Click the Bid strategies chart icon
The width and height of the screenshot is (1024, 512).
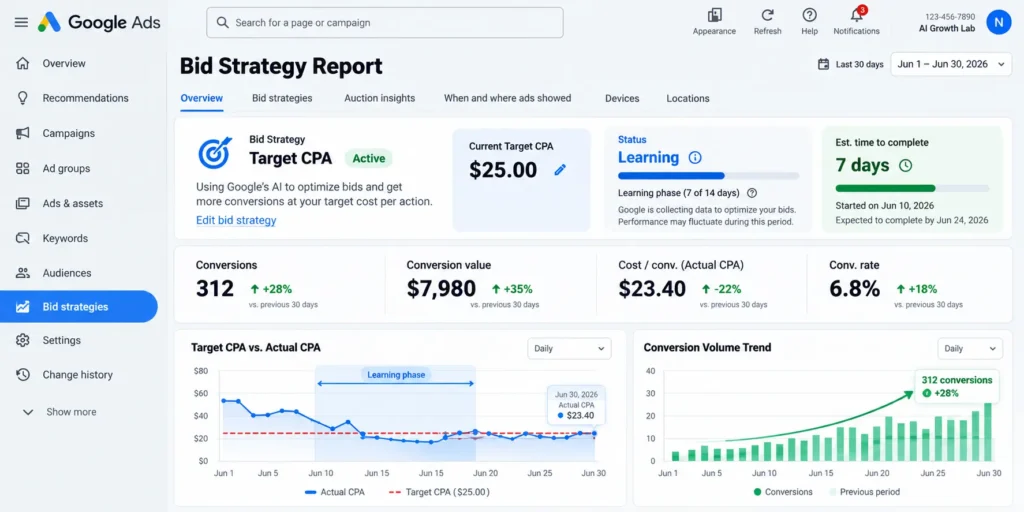tap(23, 307)
